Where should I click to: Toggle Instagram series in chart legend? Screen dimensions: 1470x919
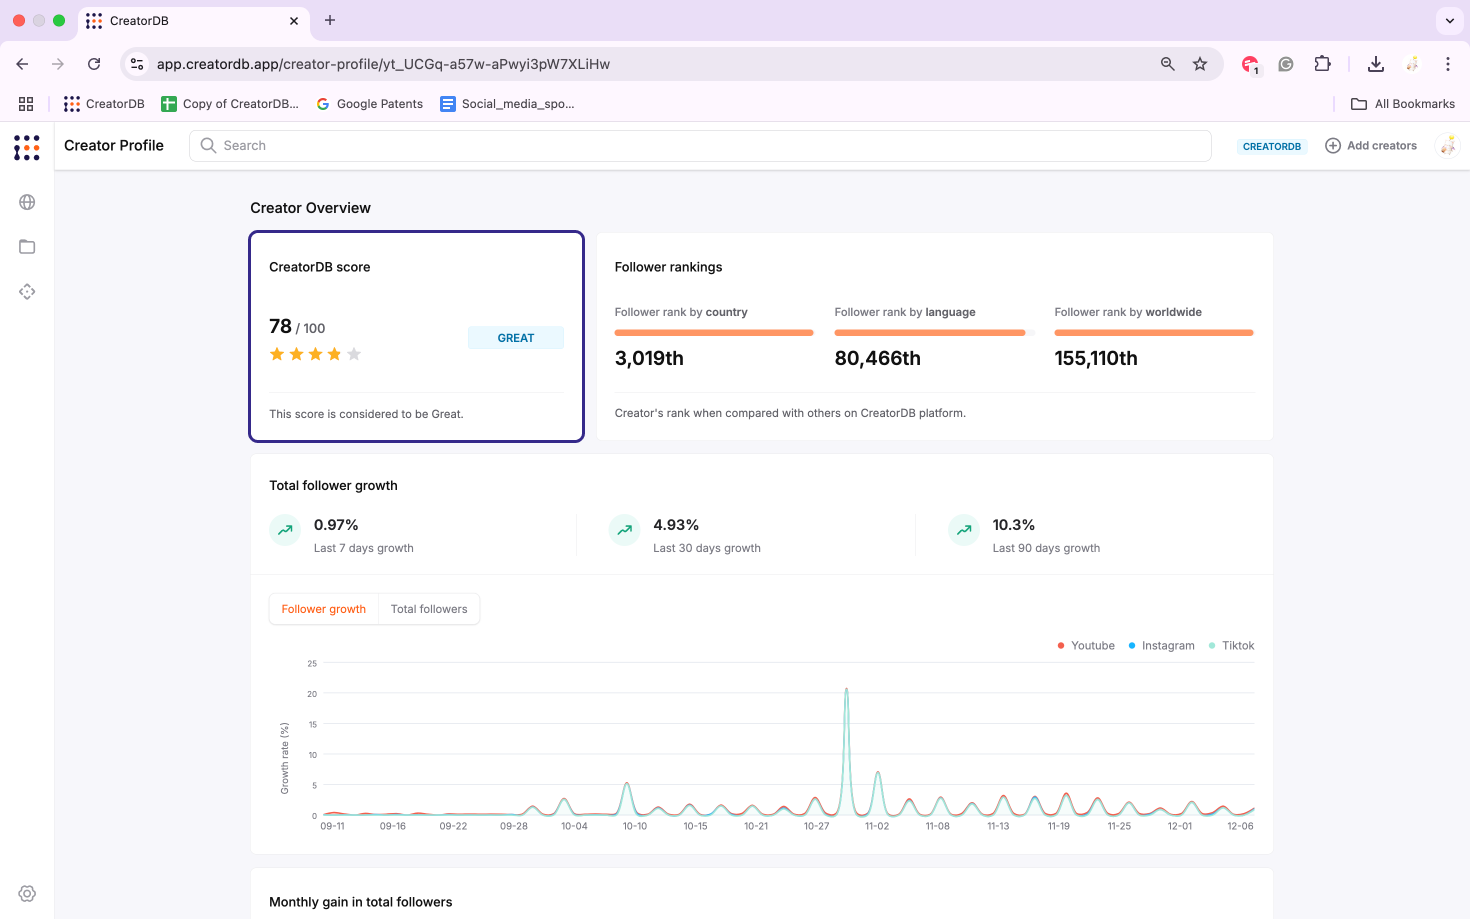coord(1162,646)
